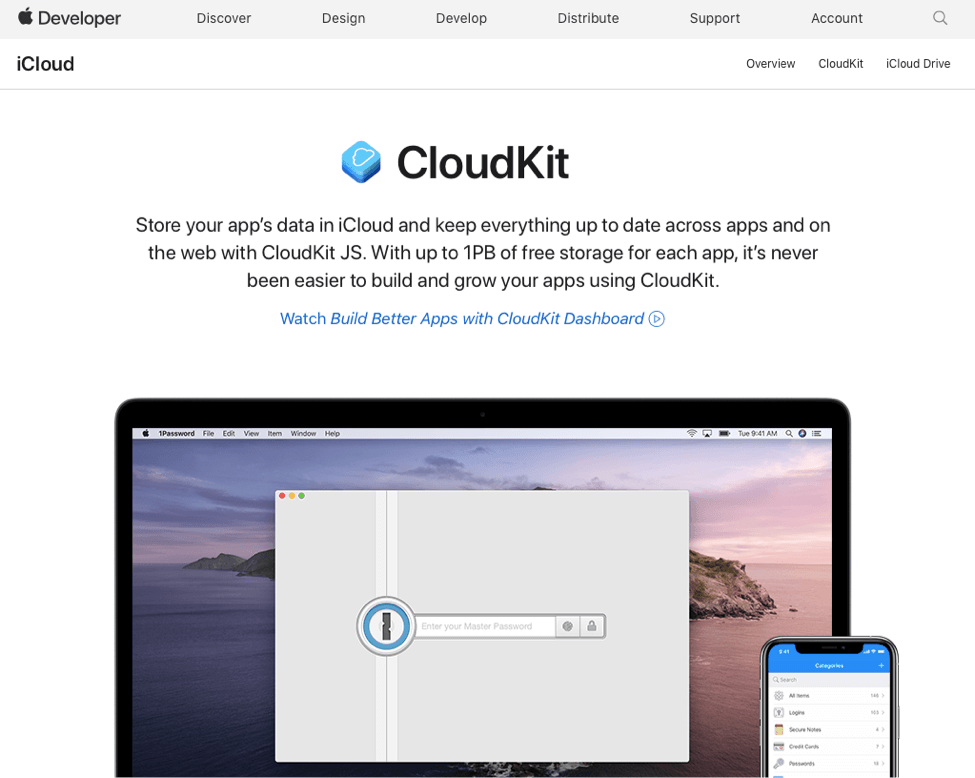975x778 pixels.
Task: Go to the Support section
Action: (714, 19)
